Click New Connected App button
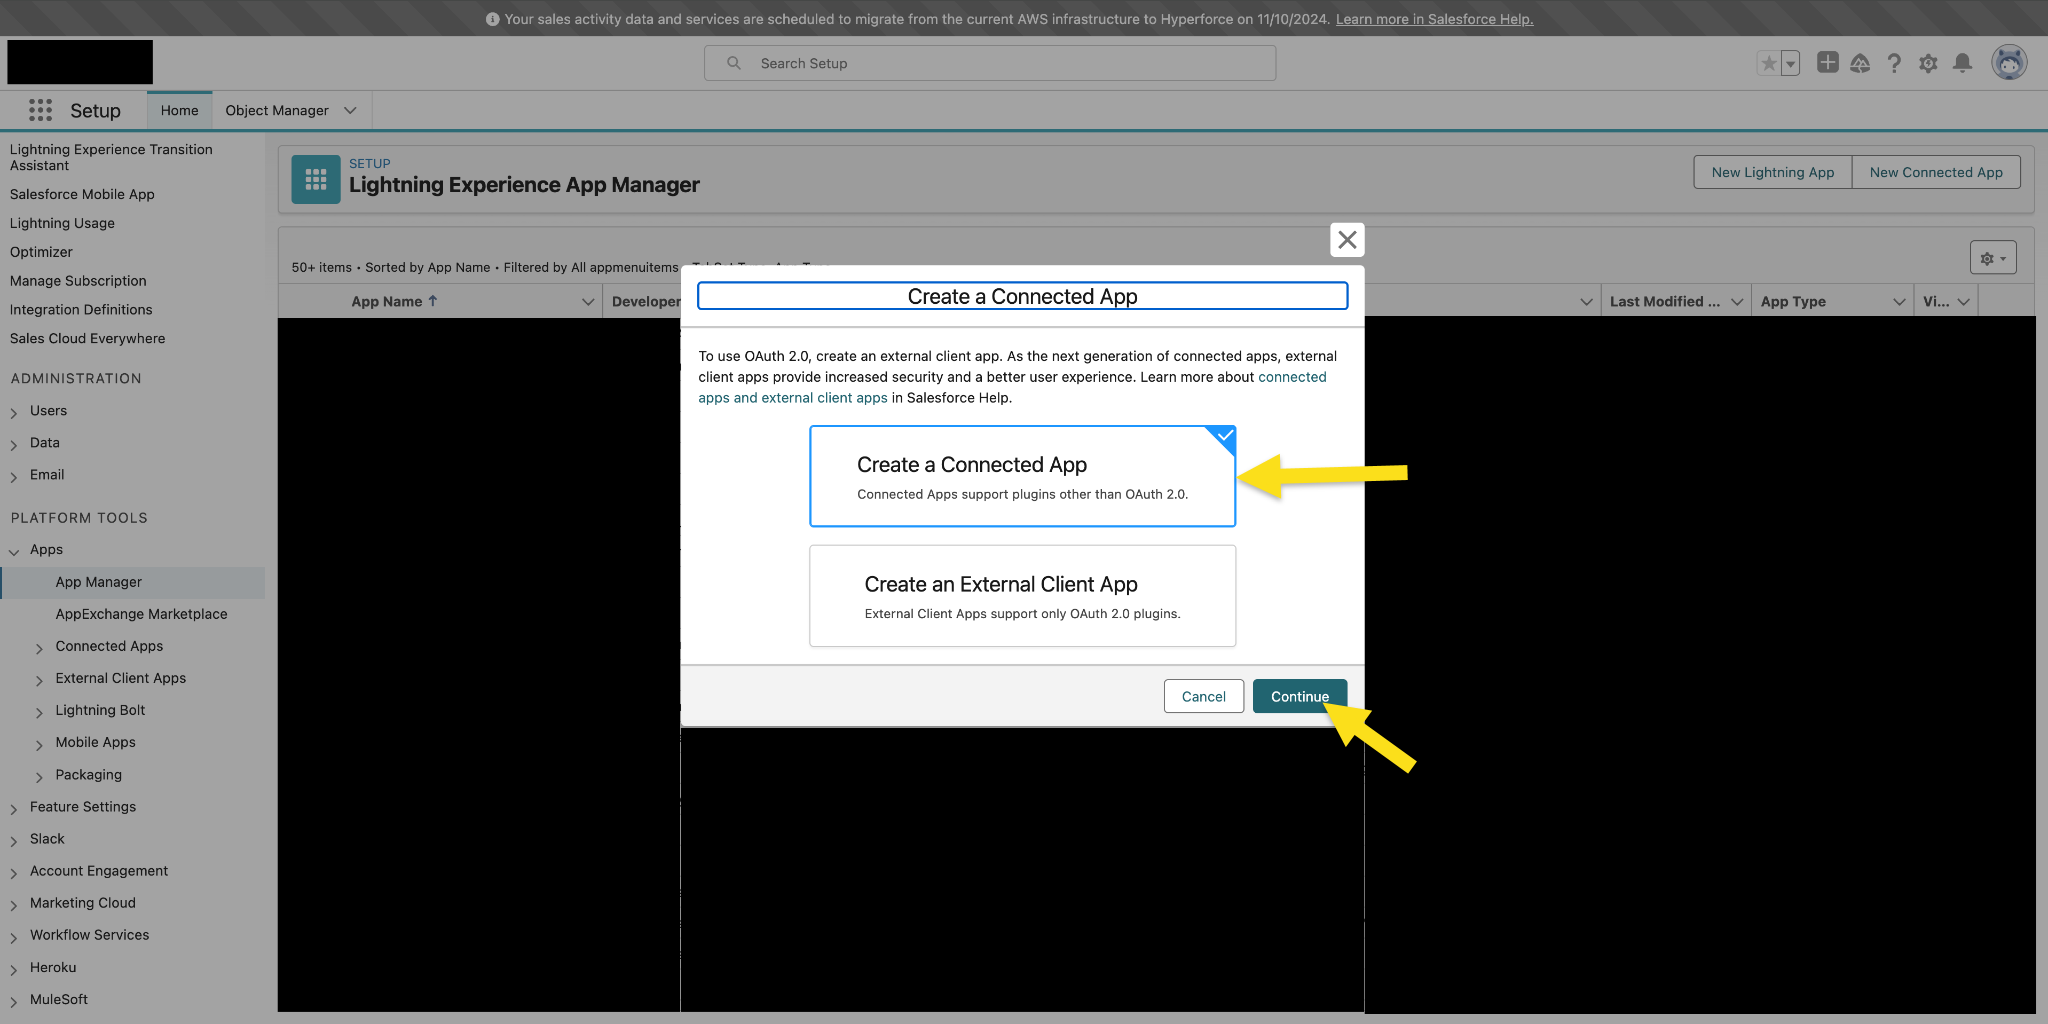2048x1024 pixels. coord(1936,172)
